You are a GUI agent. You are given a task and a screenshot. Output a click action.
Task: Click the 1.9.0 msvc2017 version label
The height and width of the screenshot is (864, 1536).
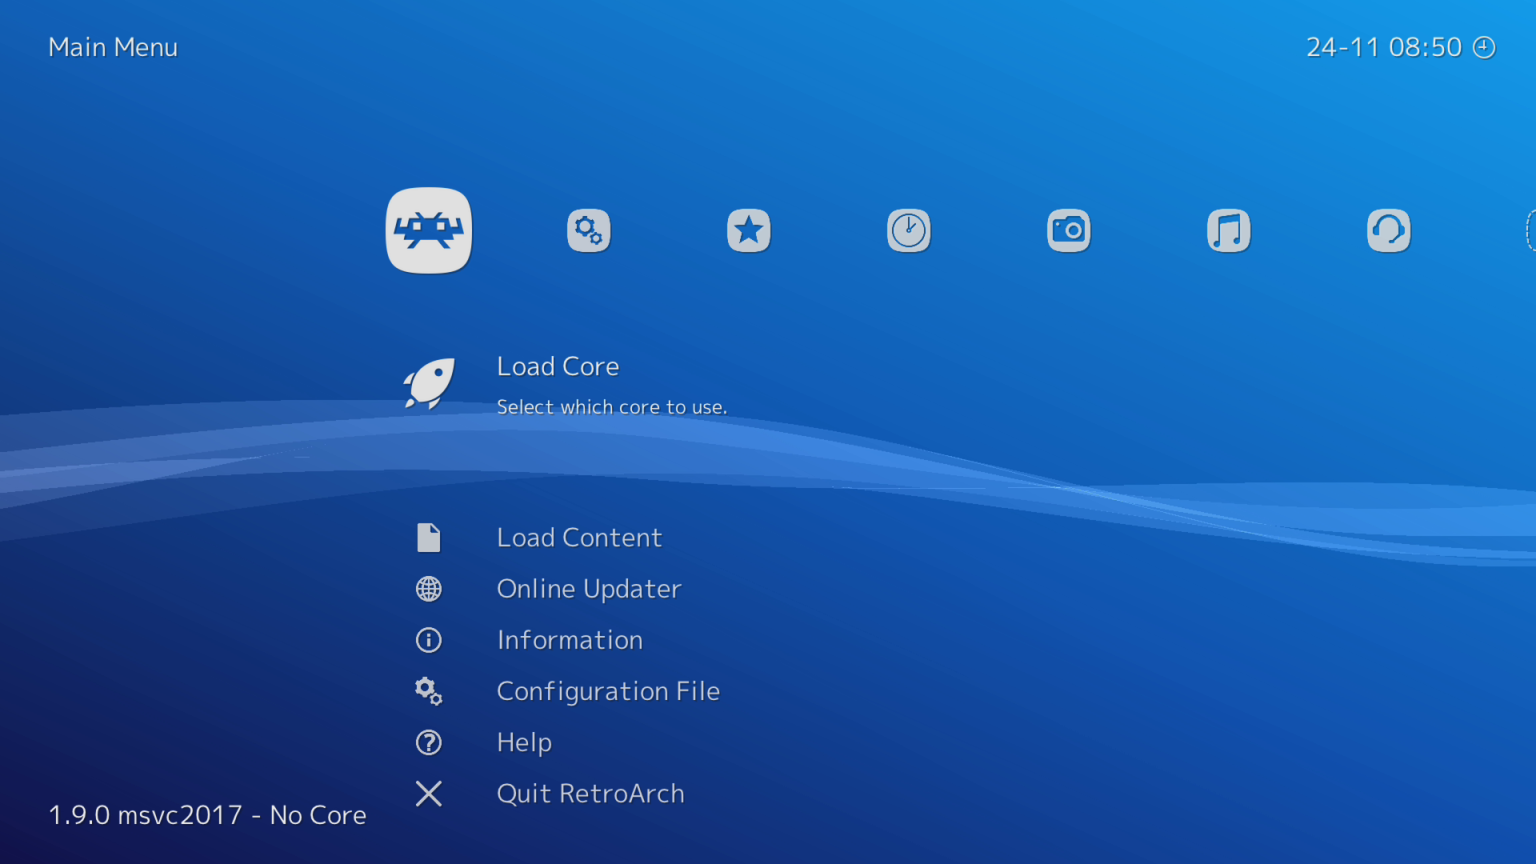207,814
